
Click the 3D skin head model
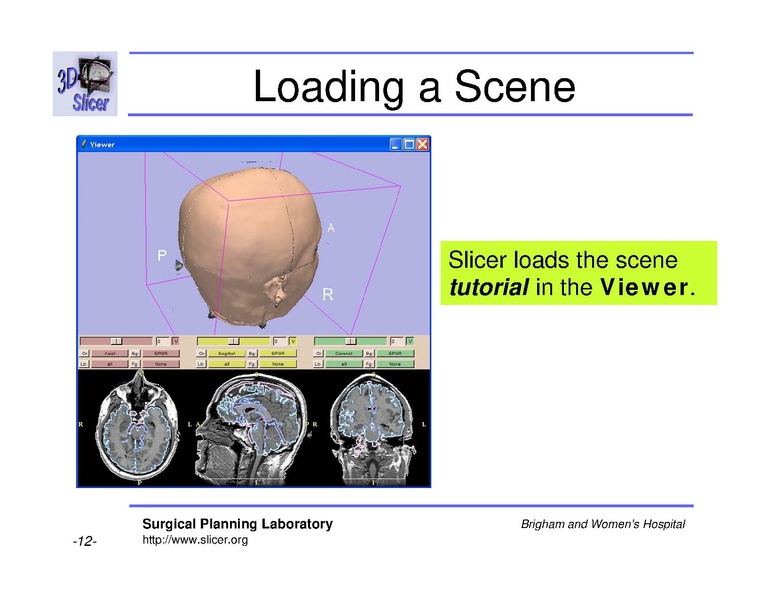tap(250, 247)
